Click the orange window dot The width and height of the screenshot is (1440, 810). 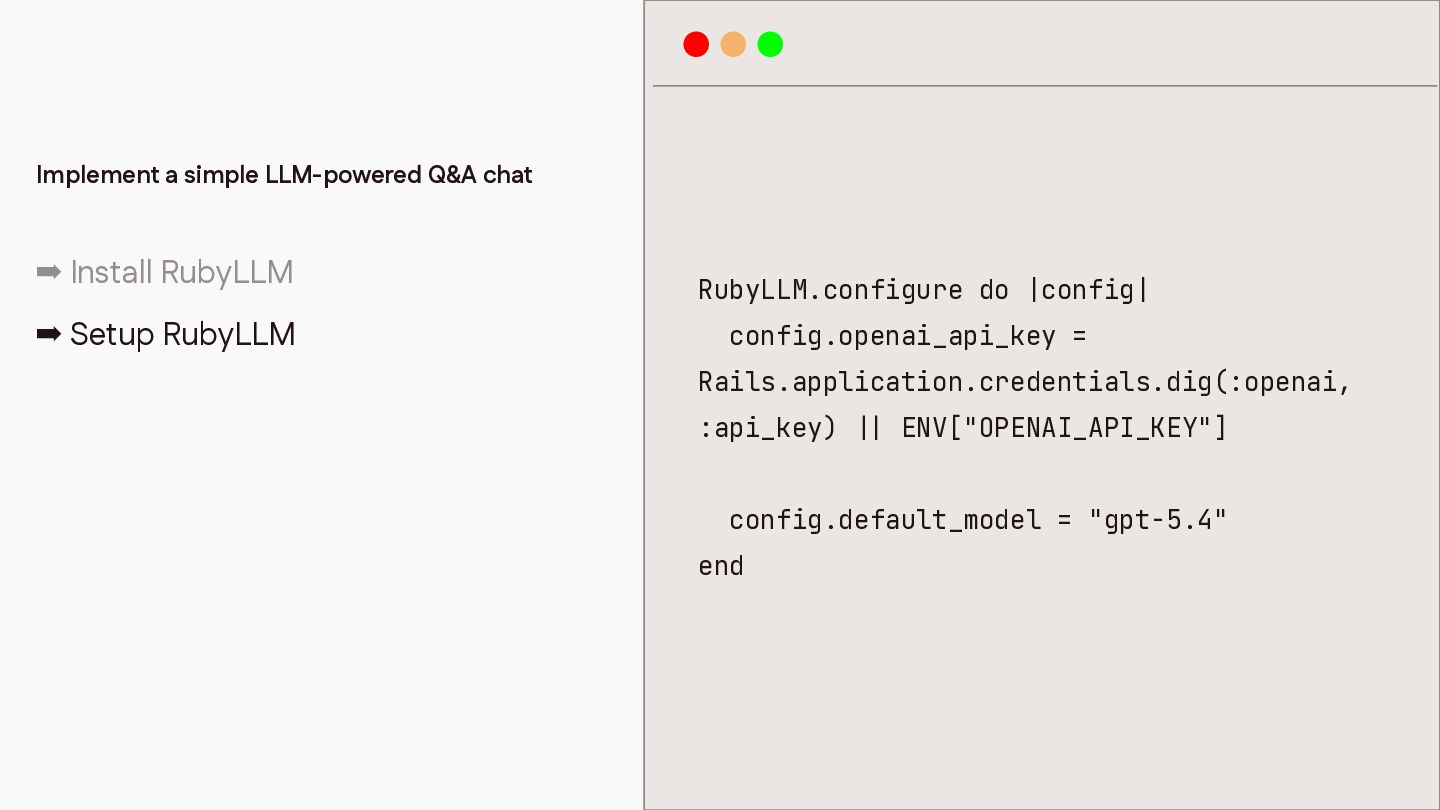tap(733, 44)
